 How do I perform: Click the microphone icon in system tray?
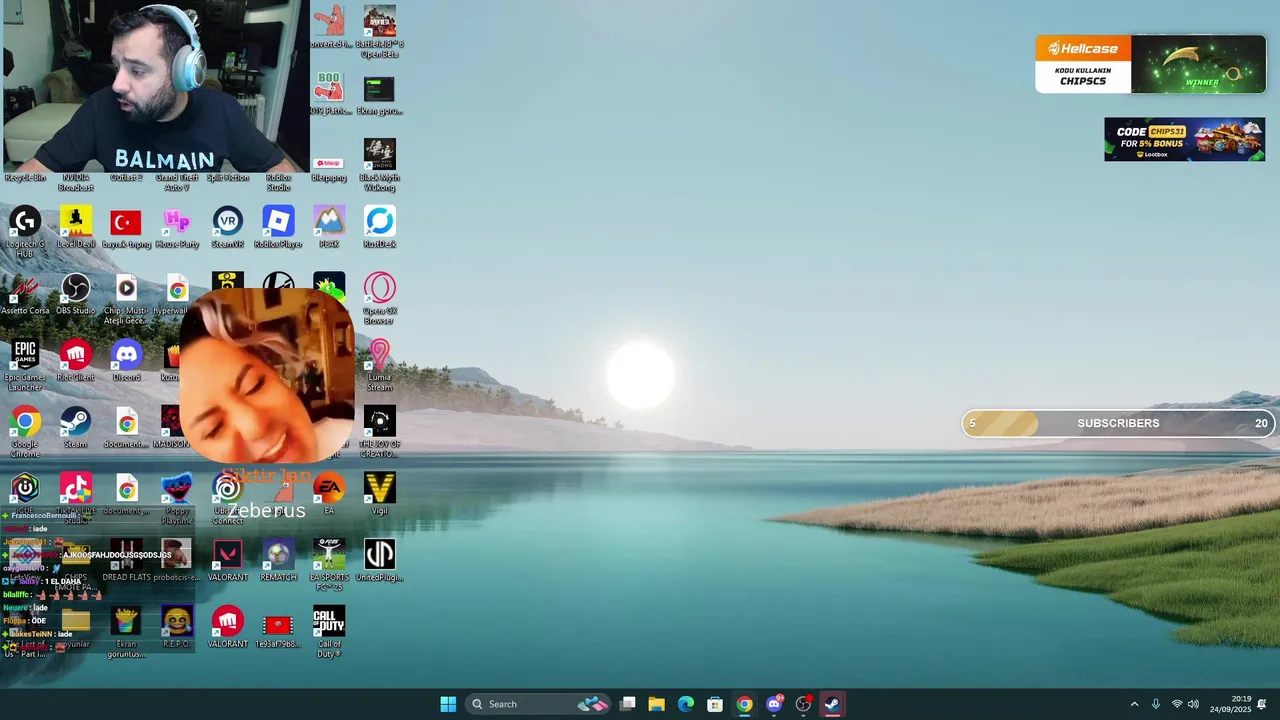1156,704
